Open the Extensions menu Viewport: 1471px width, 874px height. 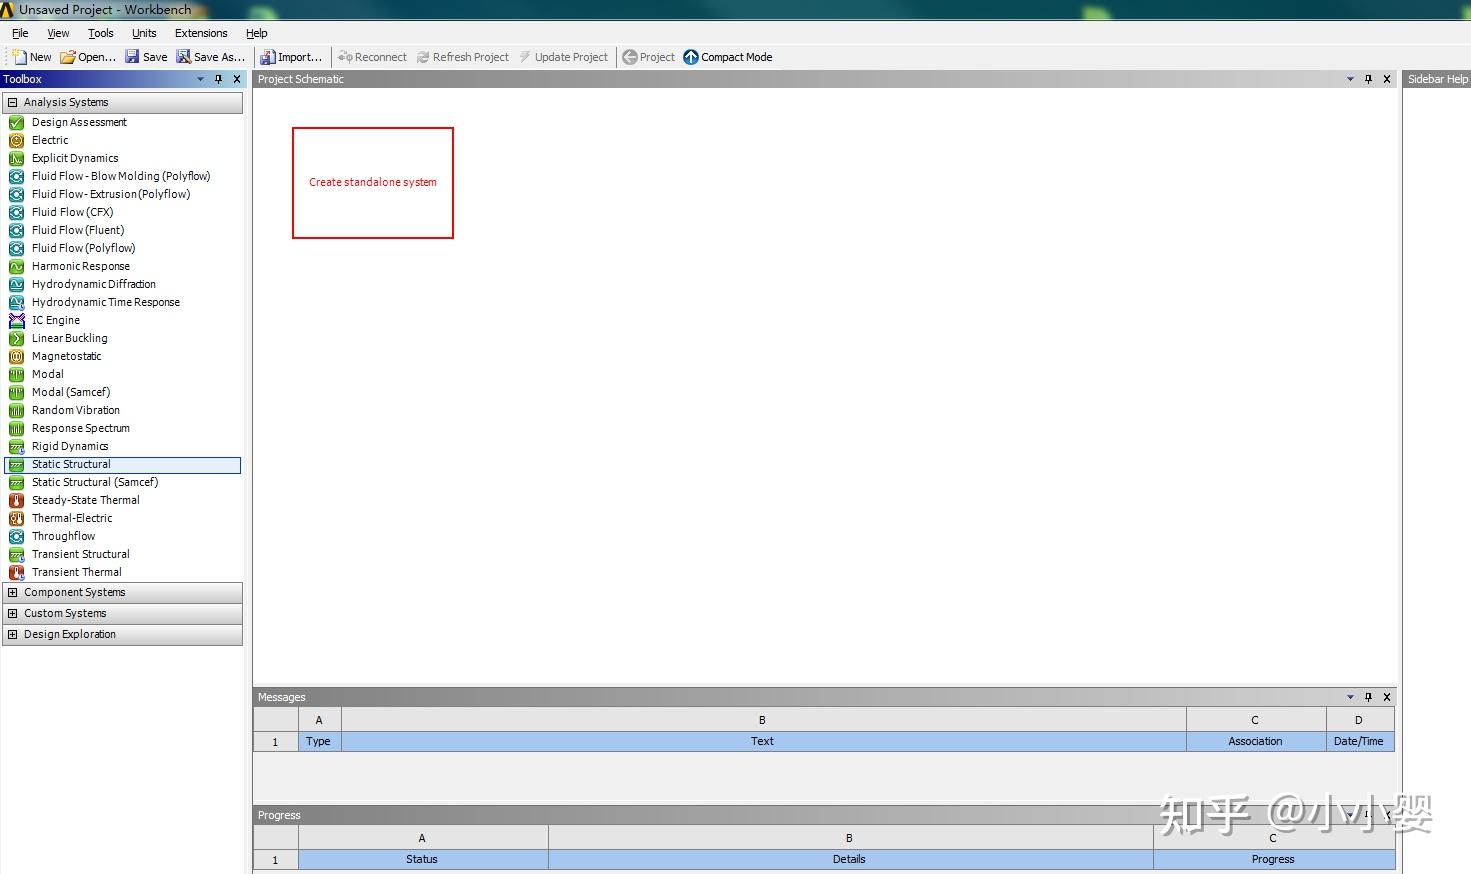[201, 33]
